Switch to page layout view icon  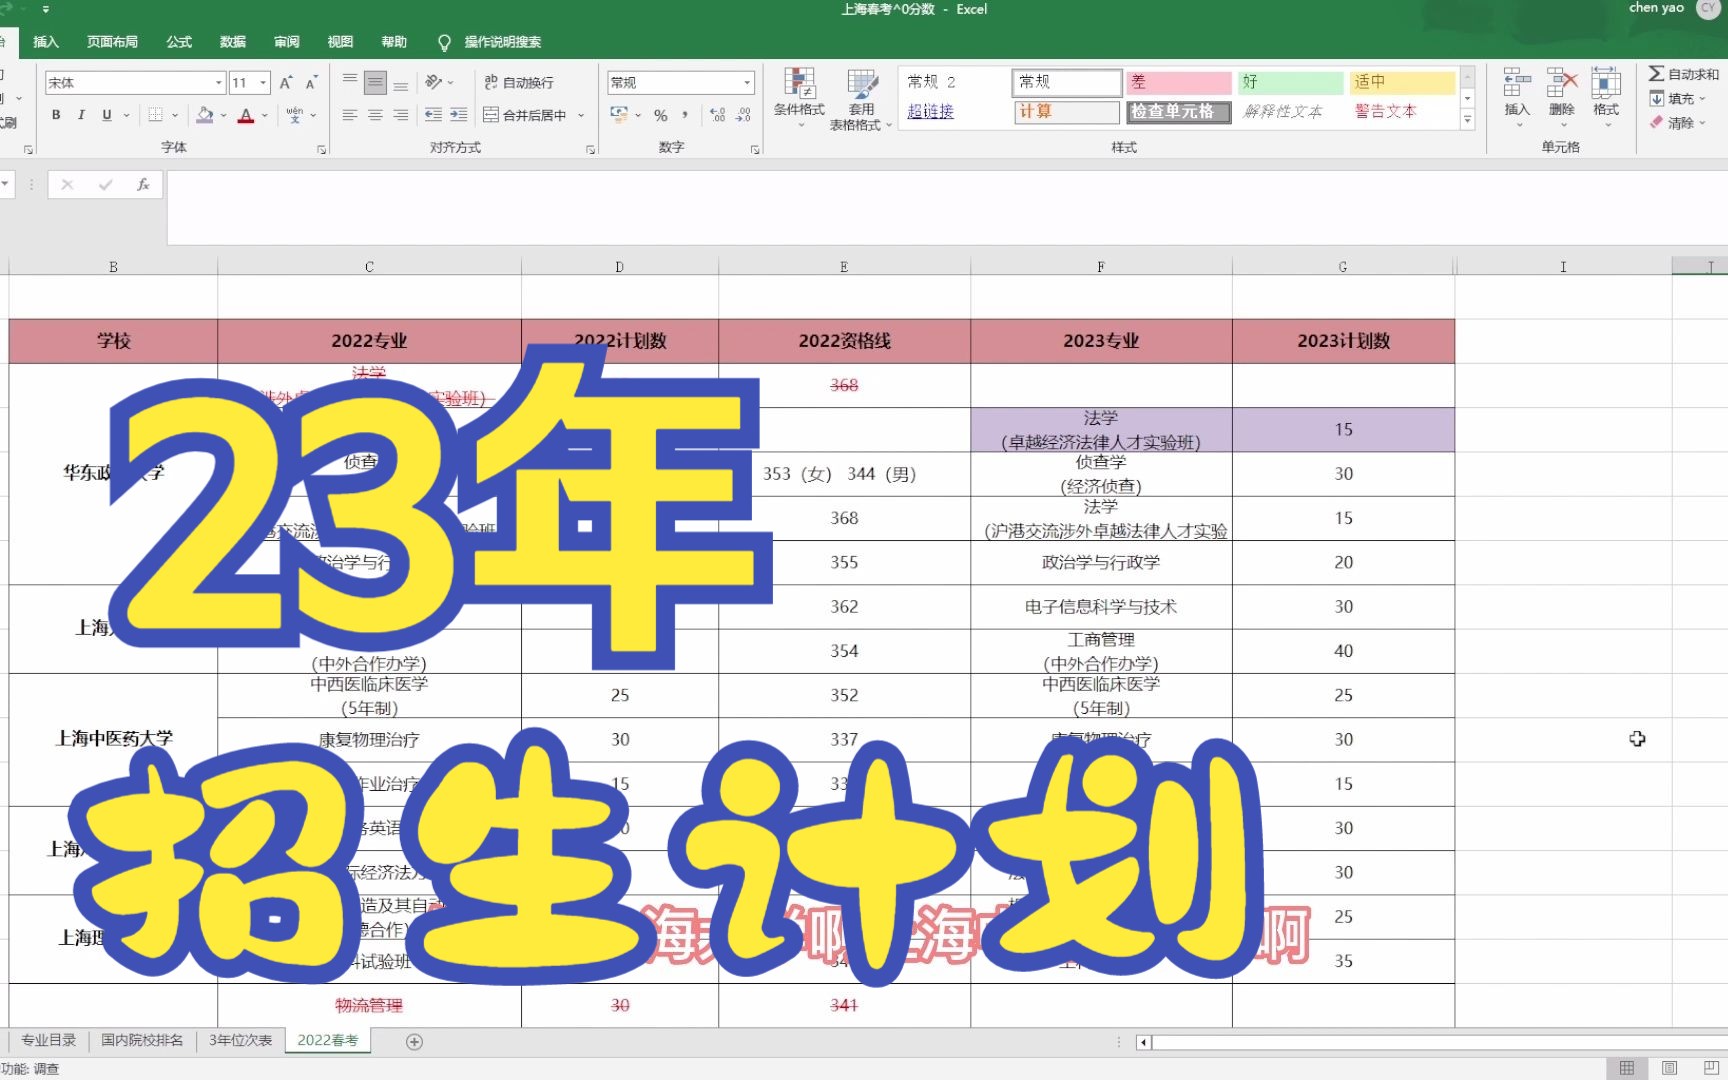[1669, 1068]
